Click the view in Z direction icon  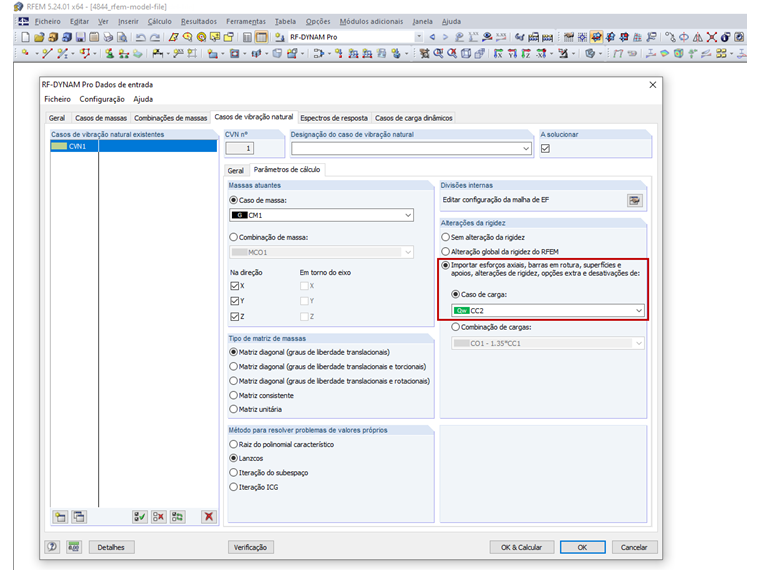point(526,53)
